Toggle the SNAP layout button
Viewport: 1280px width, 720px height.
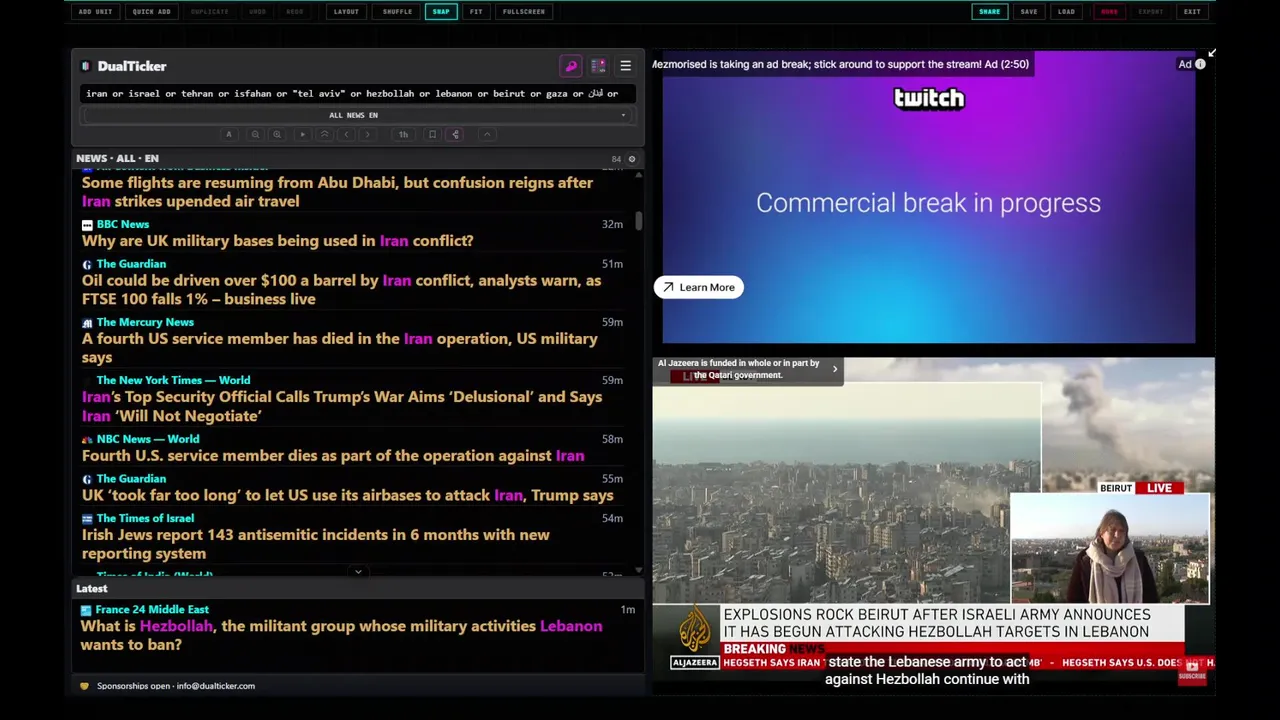click(x=441, y=12)
